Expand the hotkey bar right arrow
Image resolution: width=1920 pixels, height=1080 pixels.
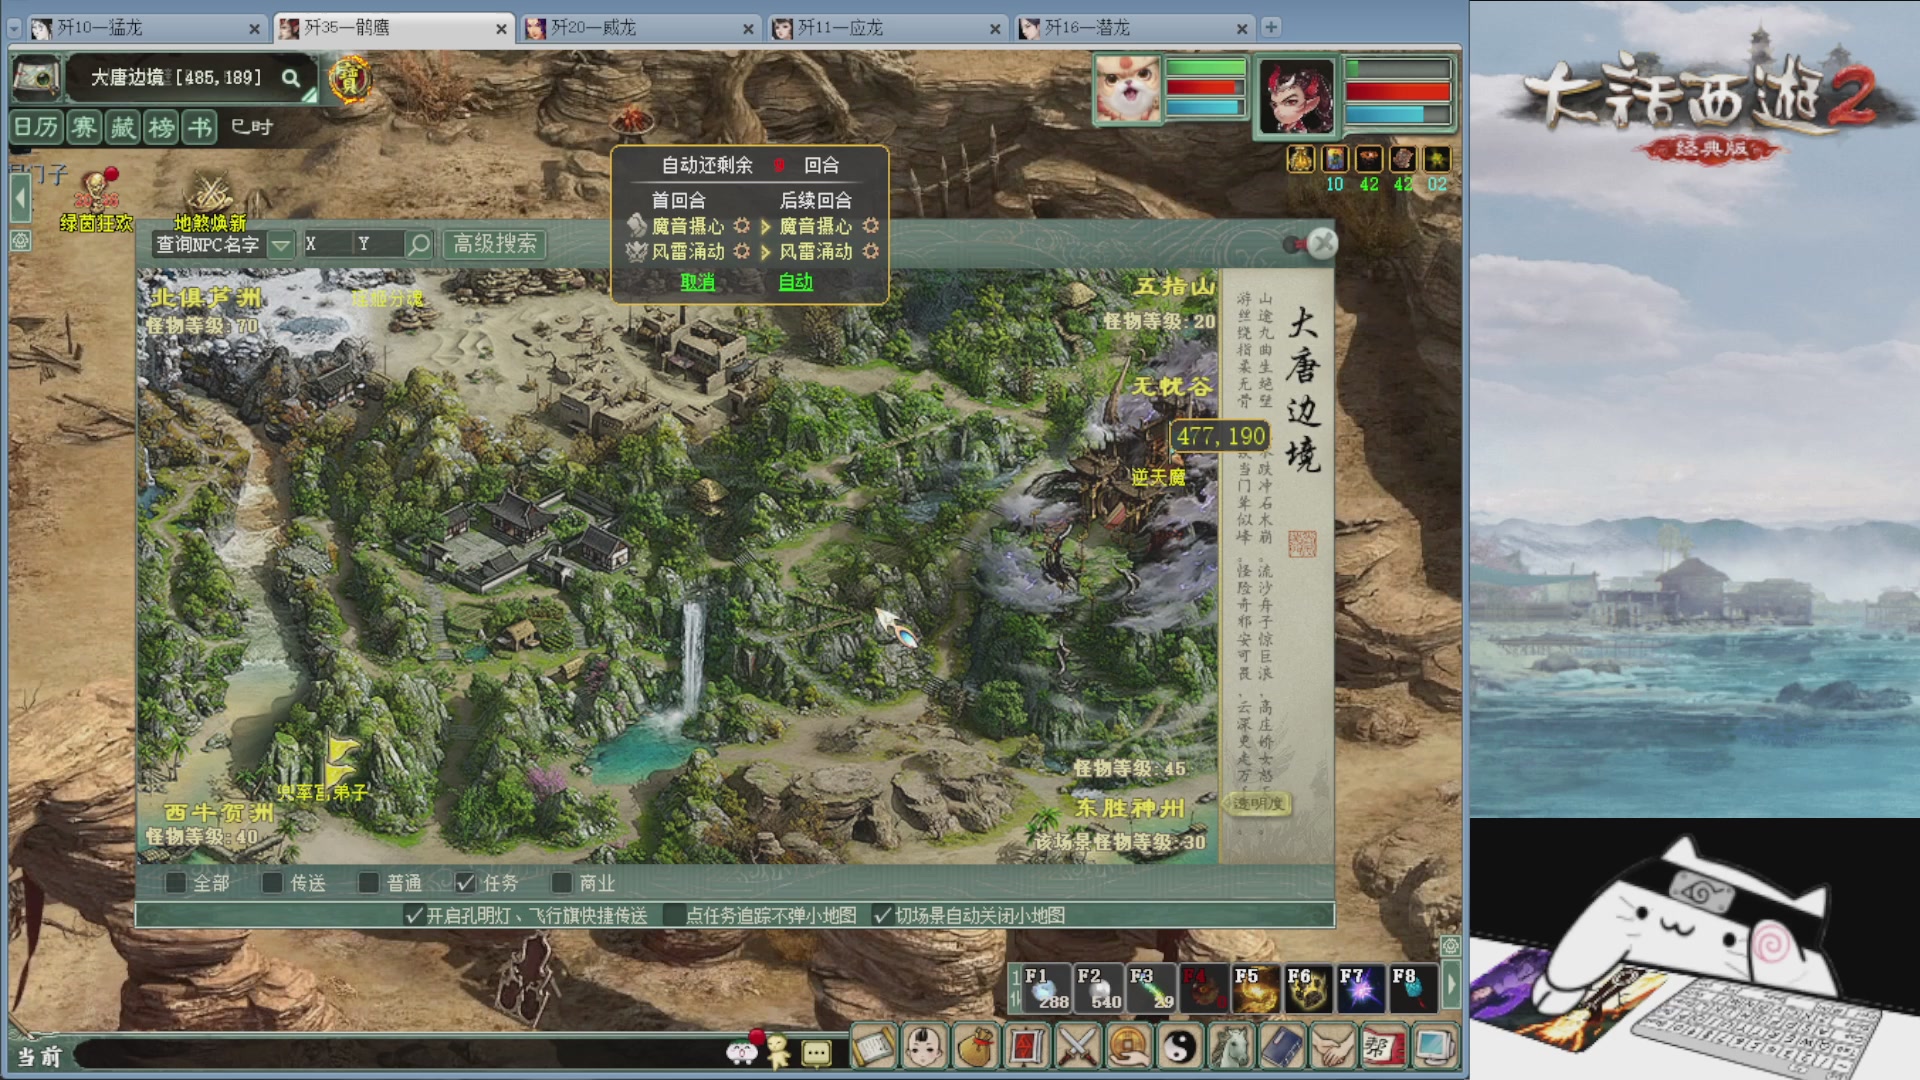[x=1450, y=986]
